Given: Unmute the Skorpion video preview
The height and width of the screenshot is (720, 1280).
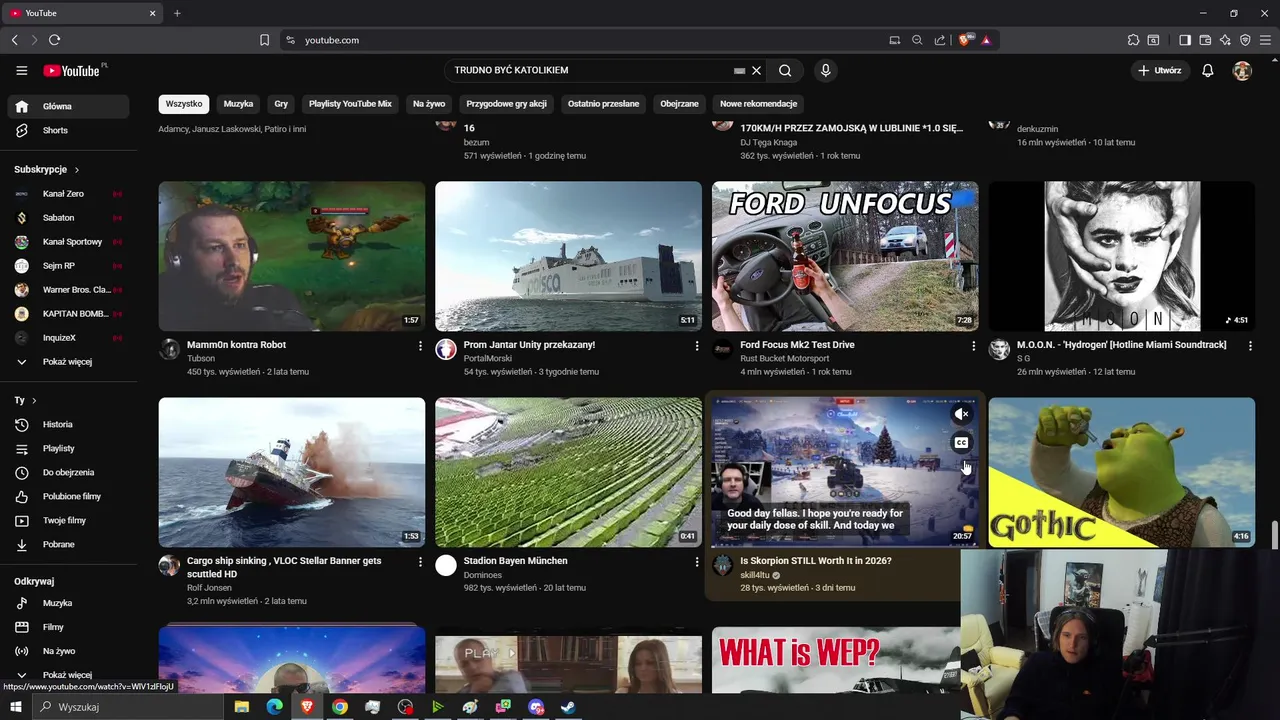Looking at the screenshot, I should point(961,414).
